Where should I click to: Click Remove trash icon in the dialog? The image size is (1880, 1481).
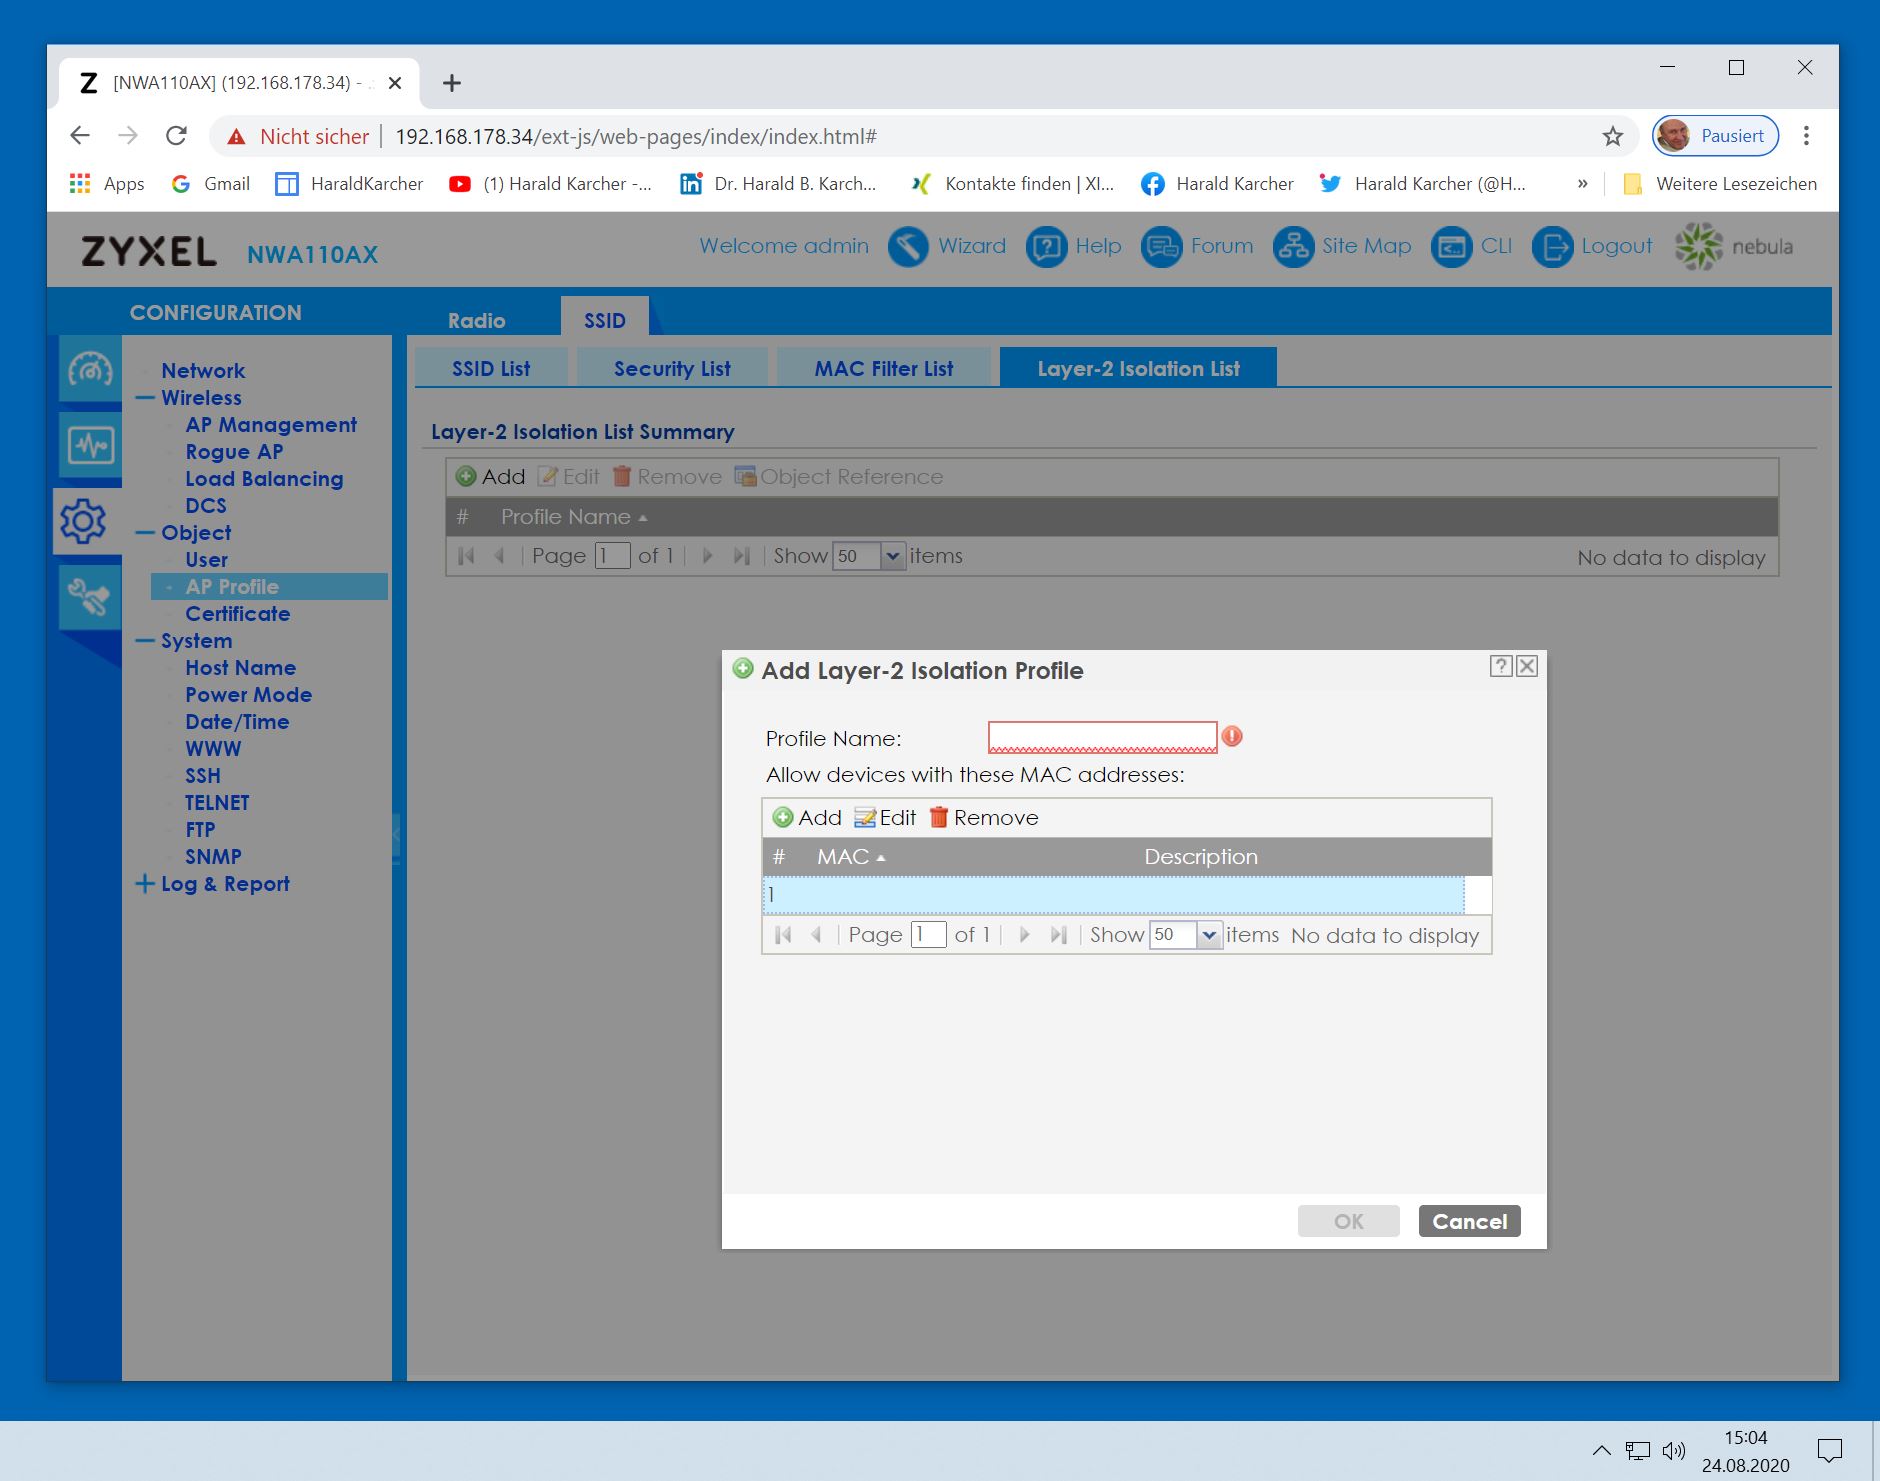pos(938,818)
